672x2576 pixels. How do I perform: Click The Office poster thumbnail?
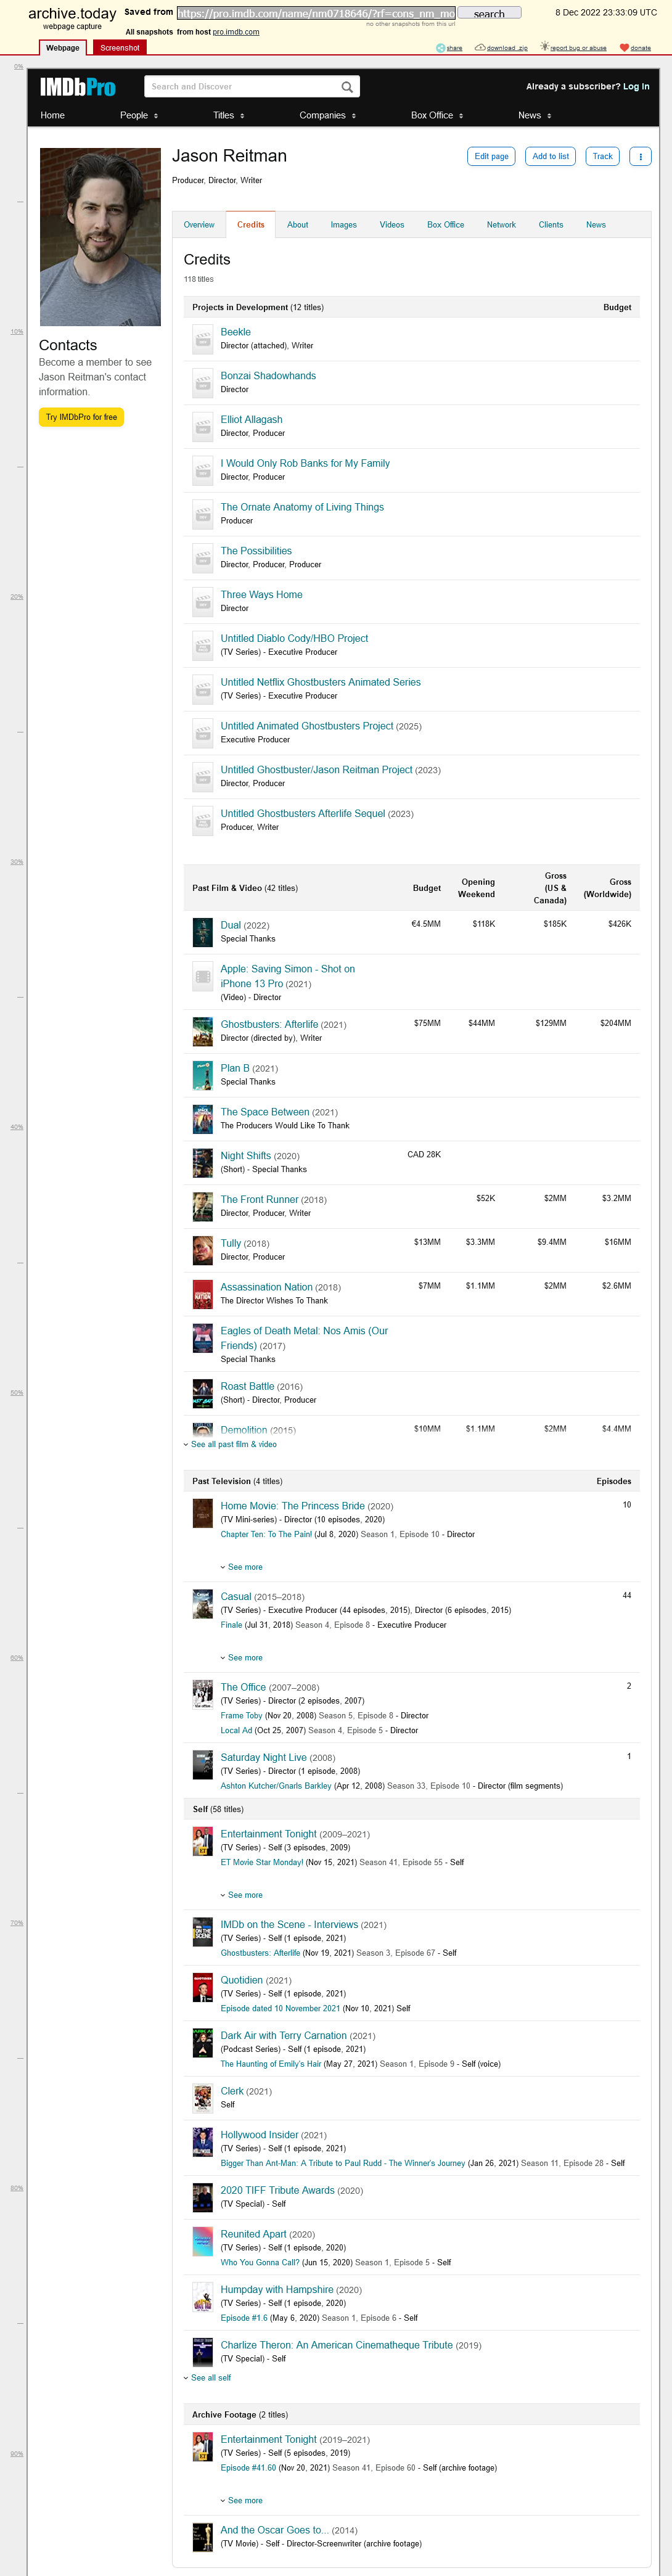(202, 1694)
